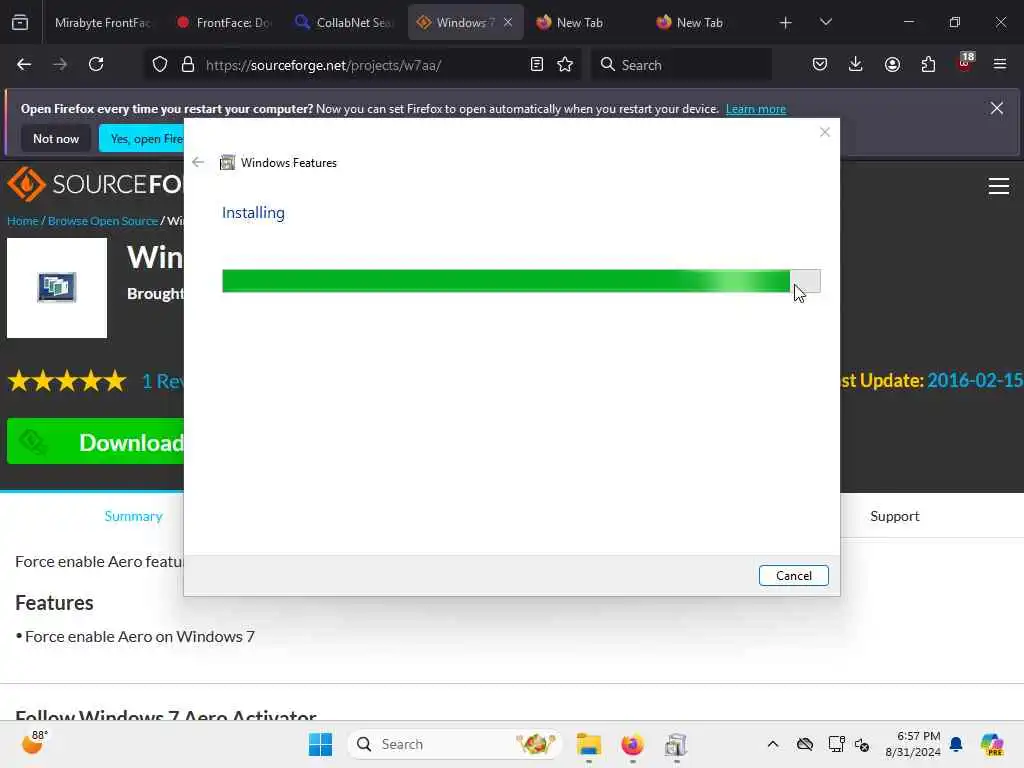Click the Firefox taskbar icon

tap(632, 744)
